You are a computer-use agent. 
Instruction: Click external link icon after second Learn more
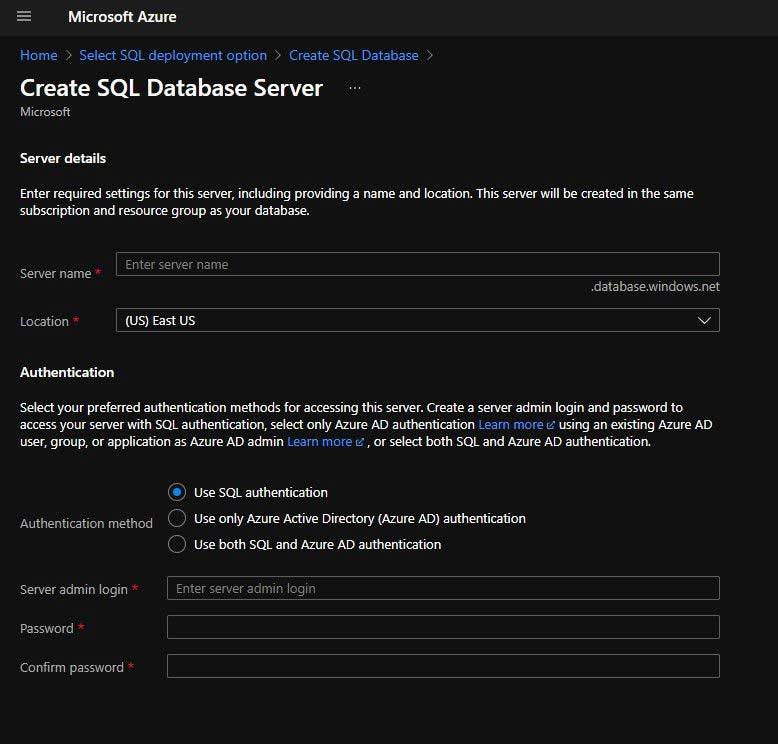tap(360, 442)
